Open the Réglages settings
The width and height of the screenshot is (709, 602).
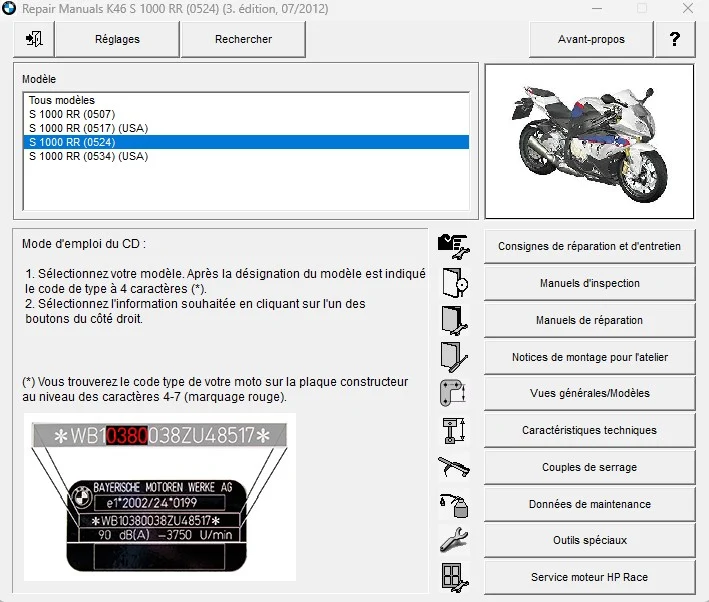point(117,39)
